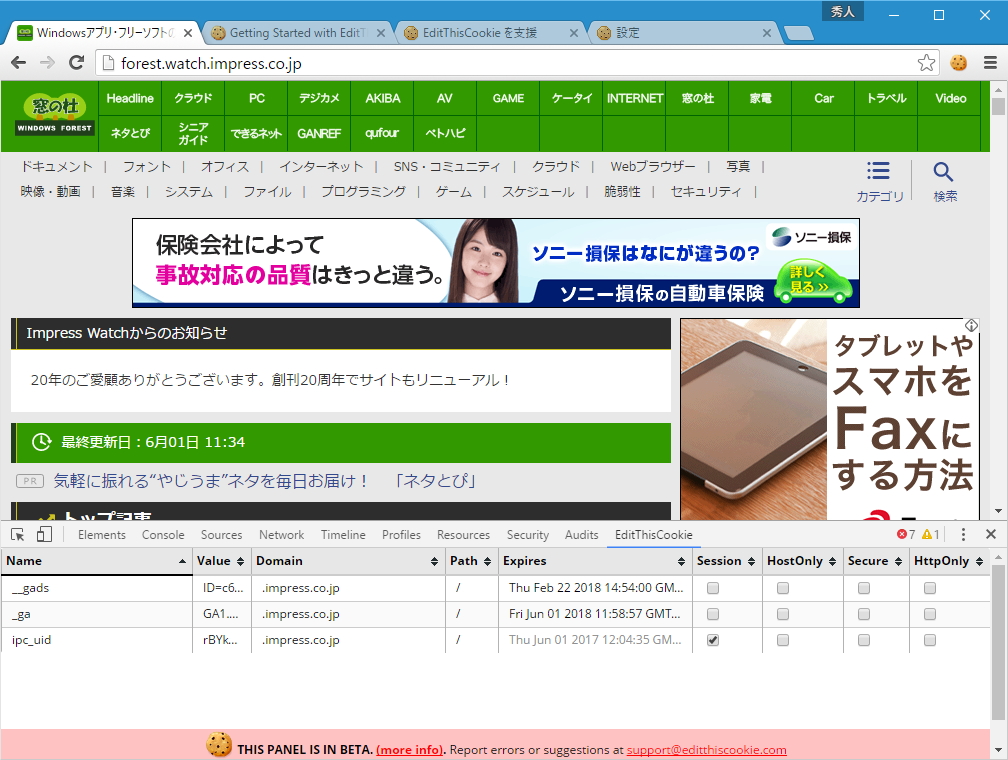This screenshot has height=760, width=1008.
Task: Open the Webブラウザー category link
Action: (x=652, y=167)
